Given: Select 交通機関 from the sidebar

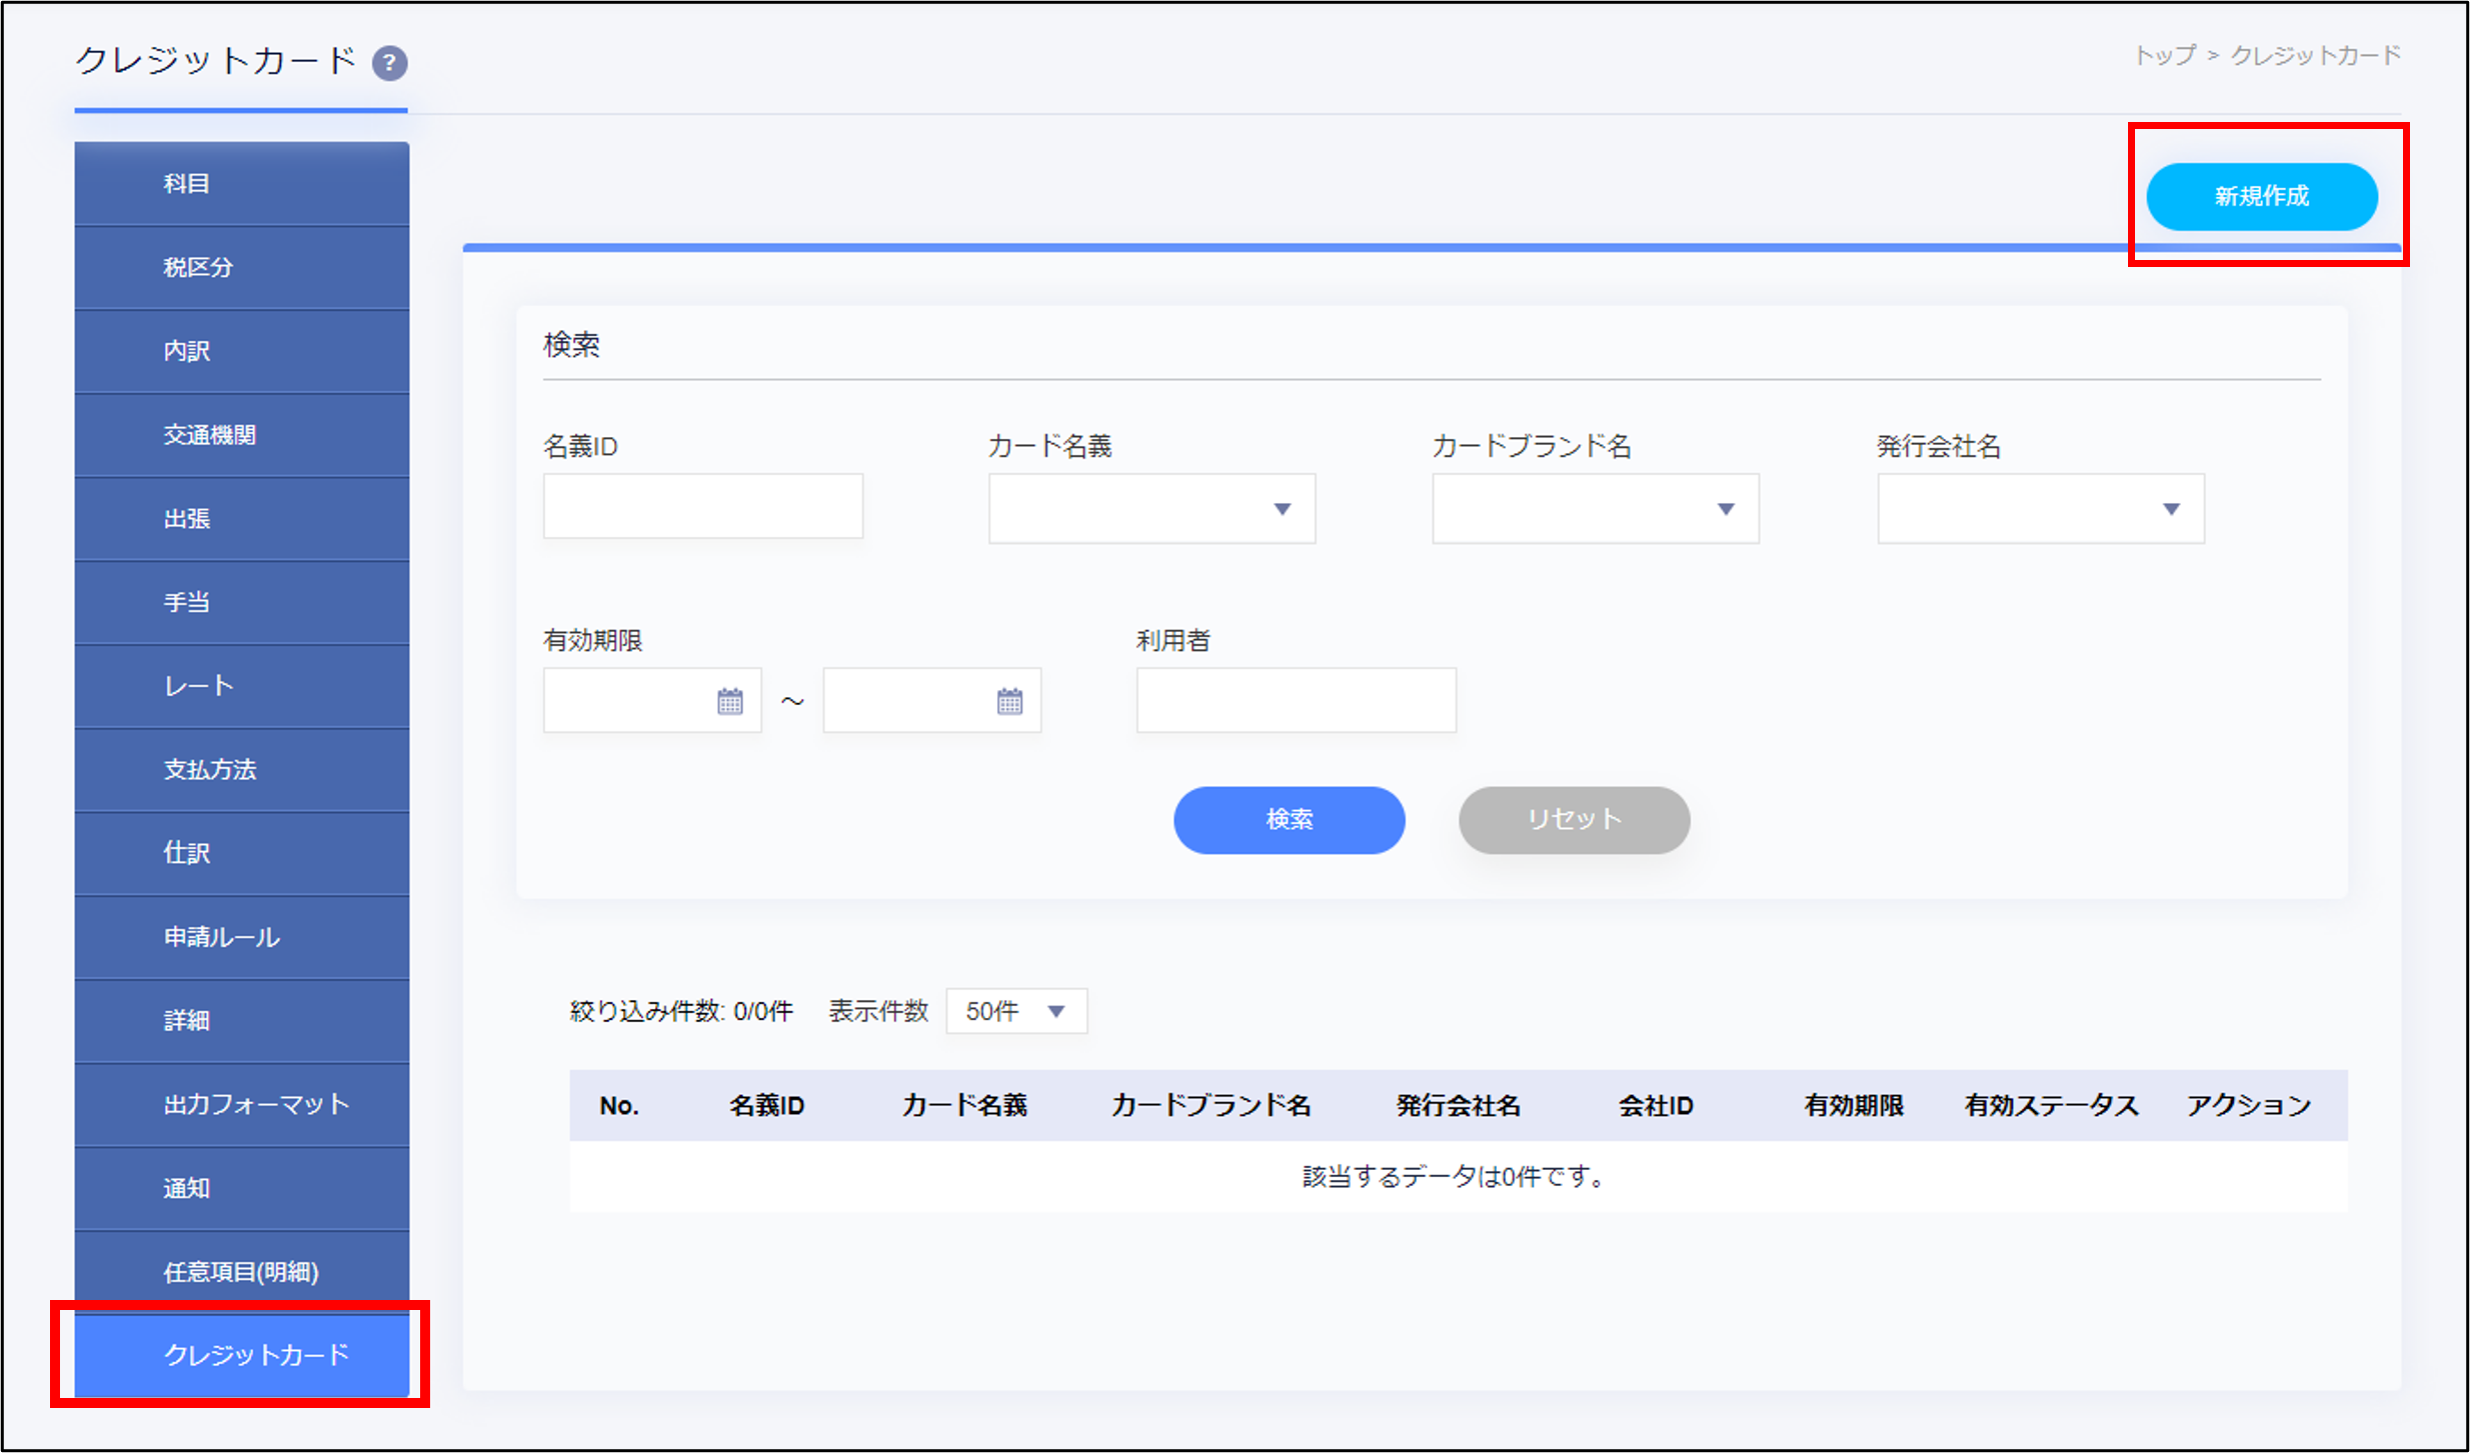Looking at the screenshot, I should click(x=241, y=434).
